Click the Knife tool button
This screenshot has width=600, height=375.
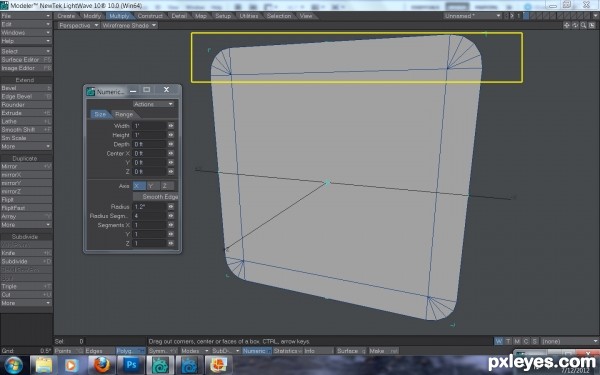point(26,253)
